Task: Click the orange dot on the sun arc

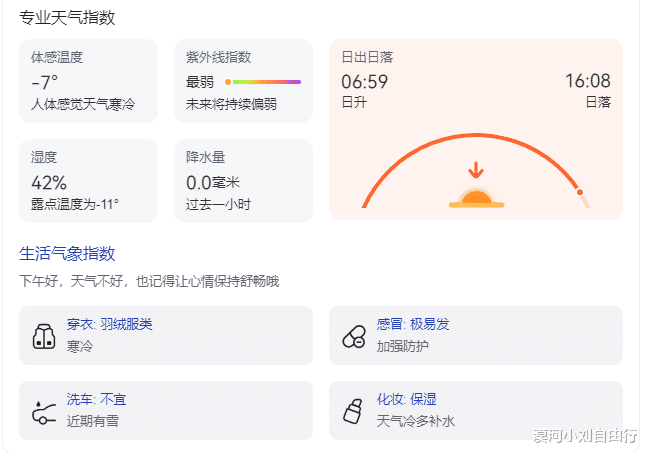Action: pos(579,192)
